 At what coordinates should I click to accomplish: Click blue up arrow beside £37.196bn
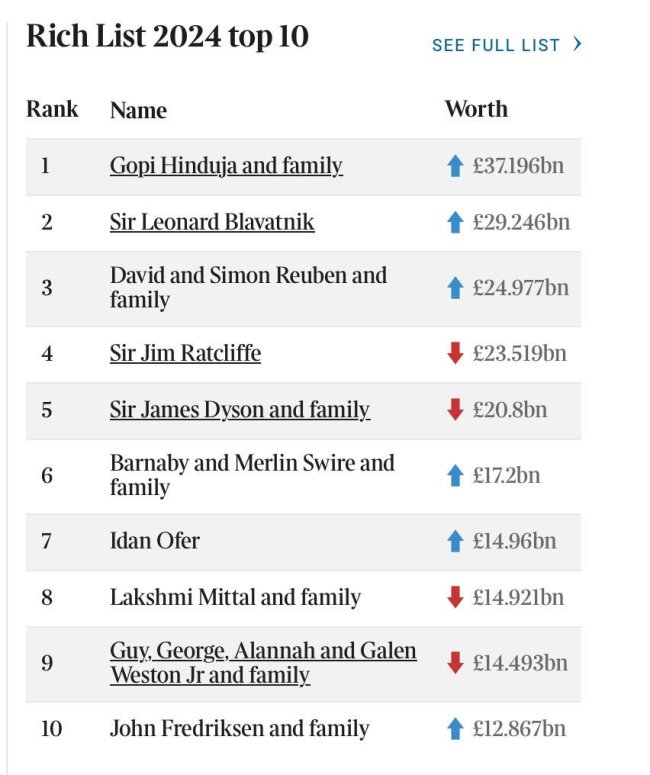pos(455,166)
